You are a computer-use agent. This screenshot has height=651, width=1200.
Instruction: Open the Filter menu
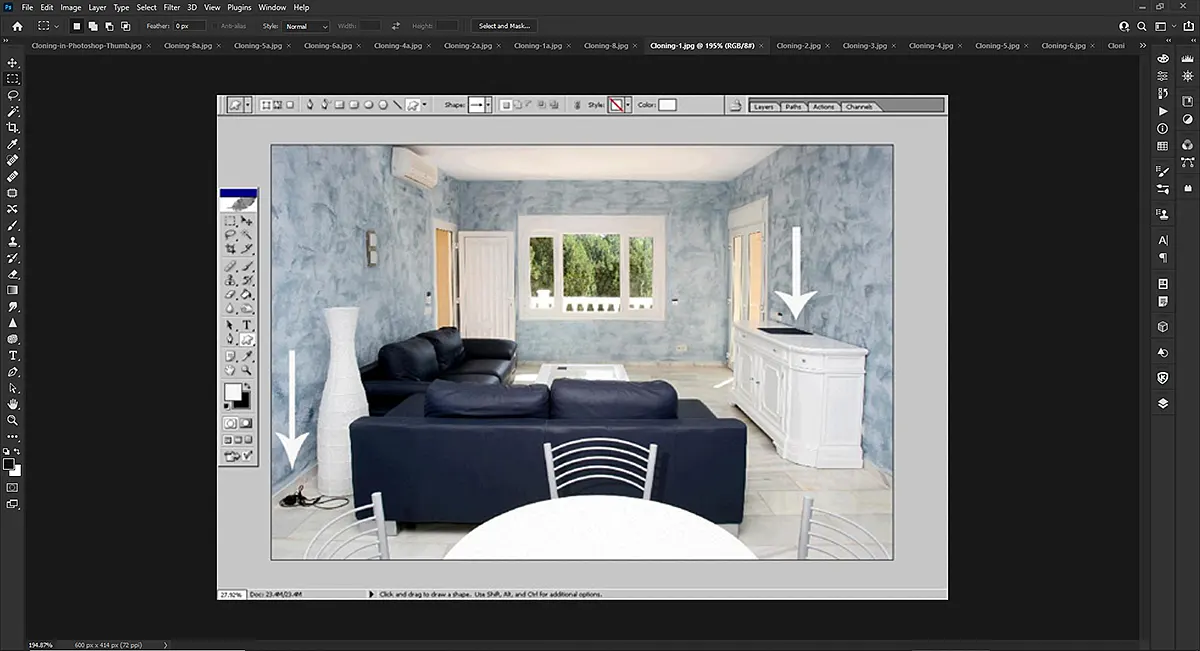pos(172,7)
